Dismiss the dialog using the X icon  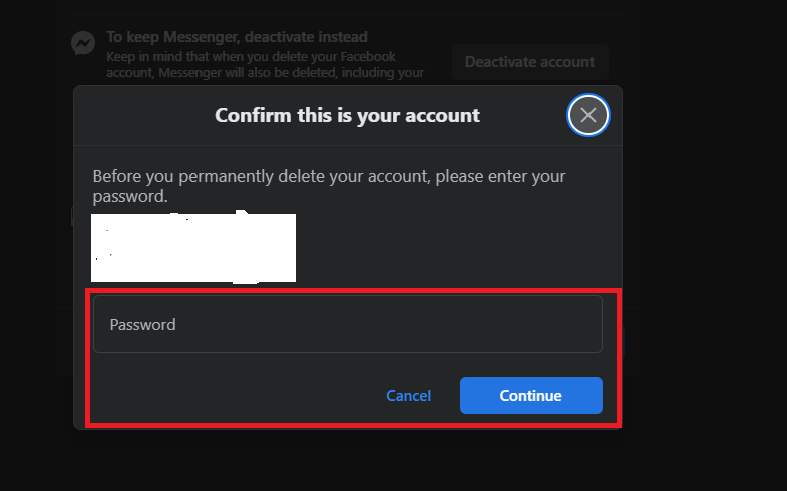click(588, 115)
